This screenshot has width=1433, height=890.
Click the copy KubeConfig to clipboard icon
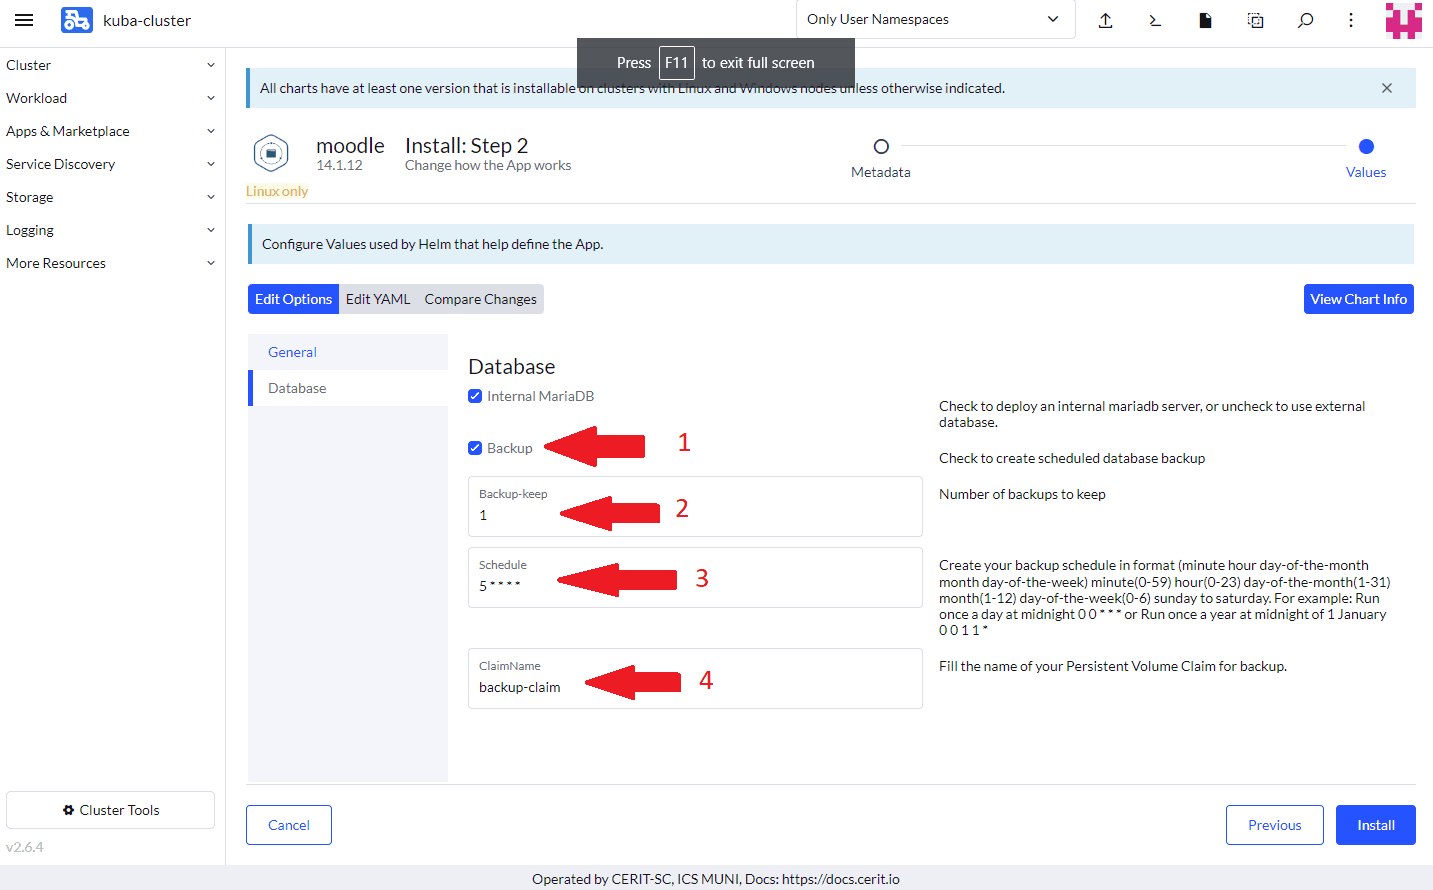(1255, 20)
